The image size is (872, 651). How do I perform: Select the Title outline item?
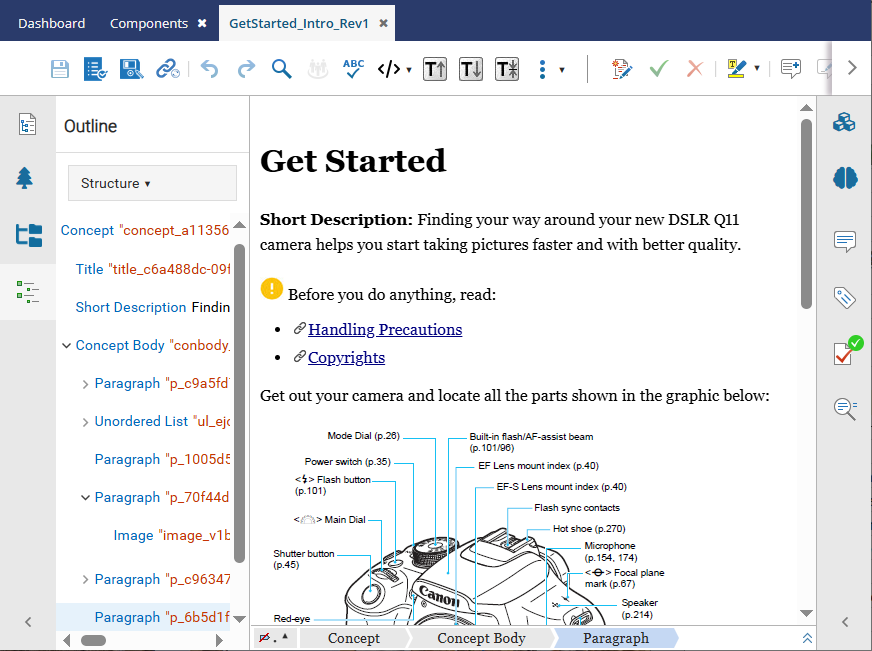pos(152,269)
